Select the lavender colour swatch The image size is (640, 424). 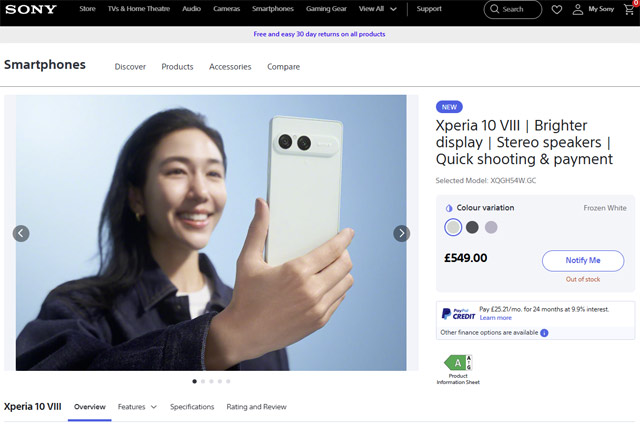pos(491,227)
